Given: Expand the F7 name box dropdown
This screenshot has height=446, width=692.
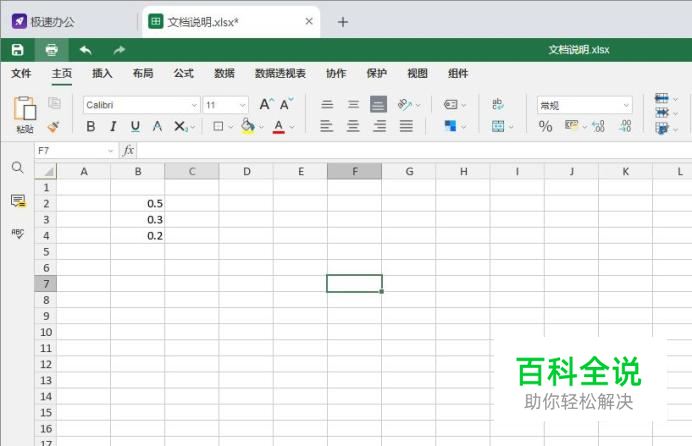Looking at the screenshot, I should [x=110, y=151].
